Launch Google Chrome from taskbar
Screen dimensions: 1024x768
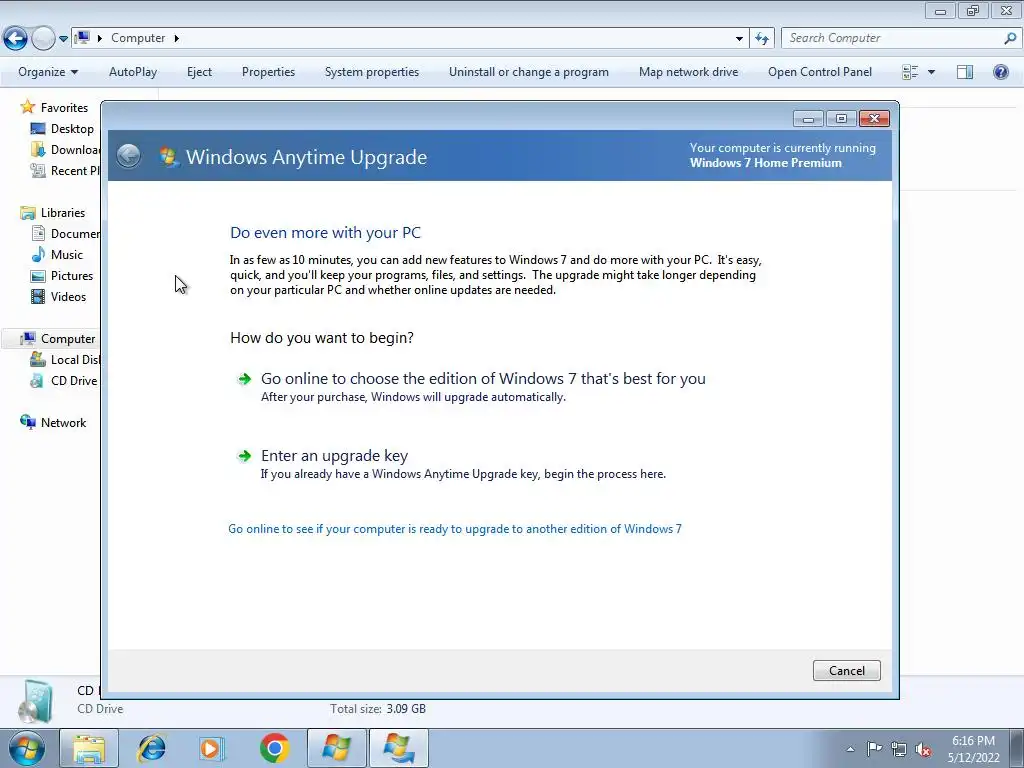[274, 748]
